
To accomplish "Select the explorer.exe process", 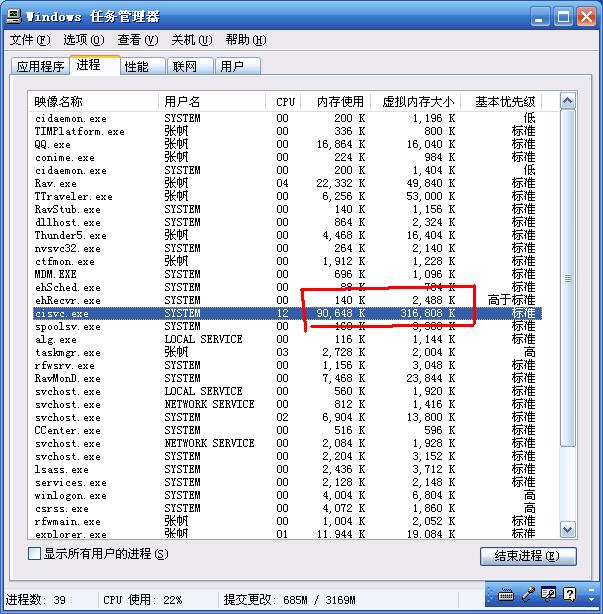I will pos(287,534).
